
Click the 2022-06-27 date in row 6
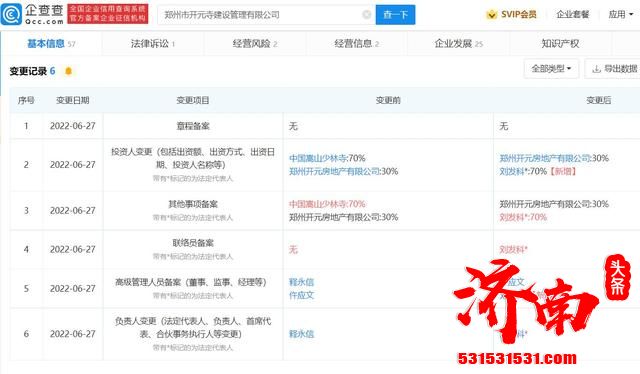pos(73,334)
